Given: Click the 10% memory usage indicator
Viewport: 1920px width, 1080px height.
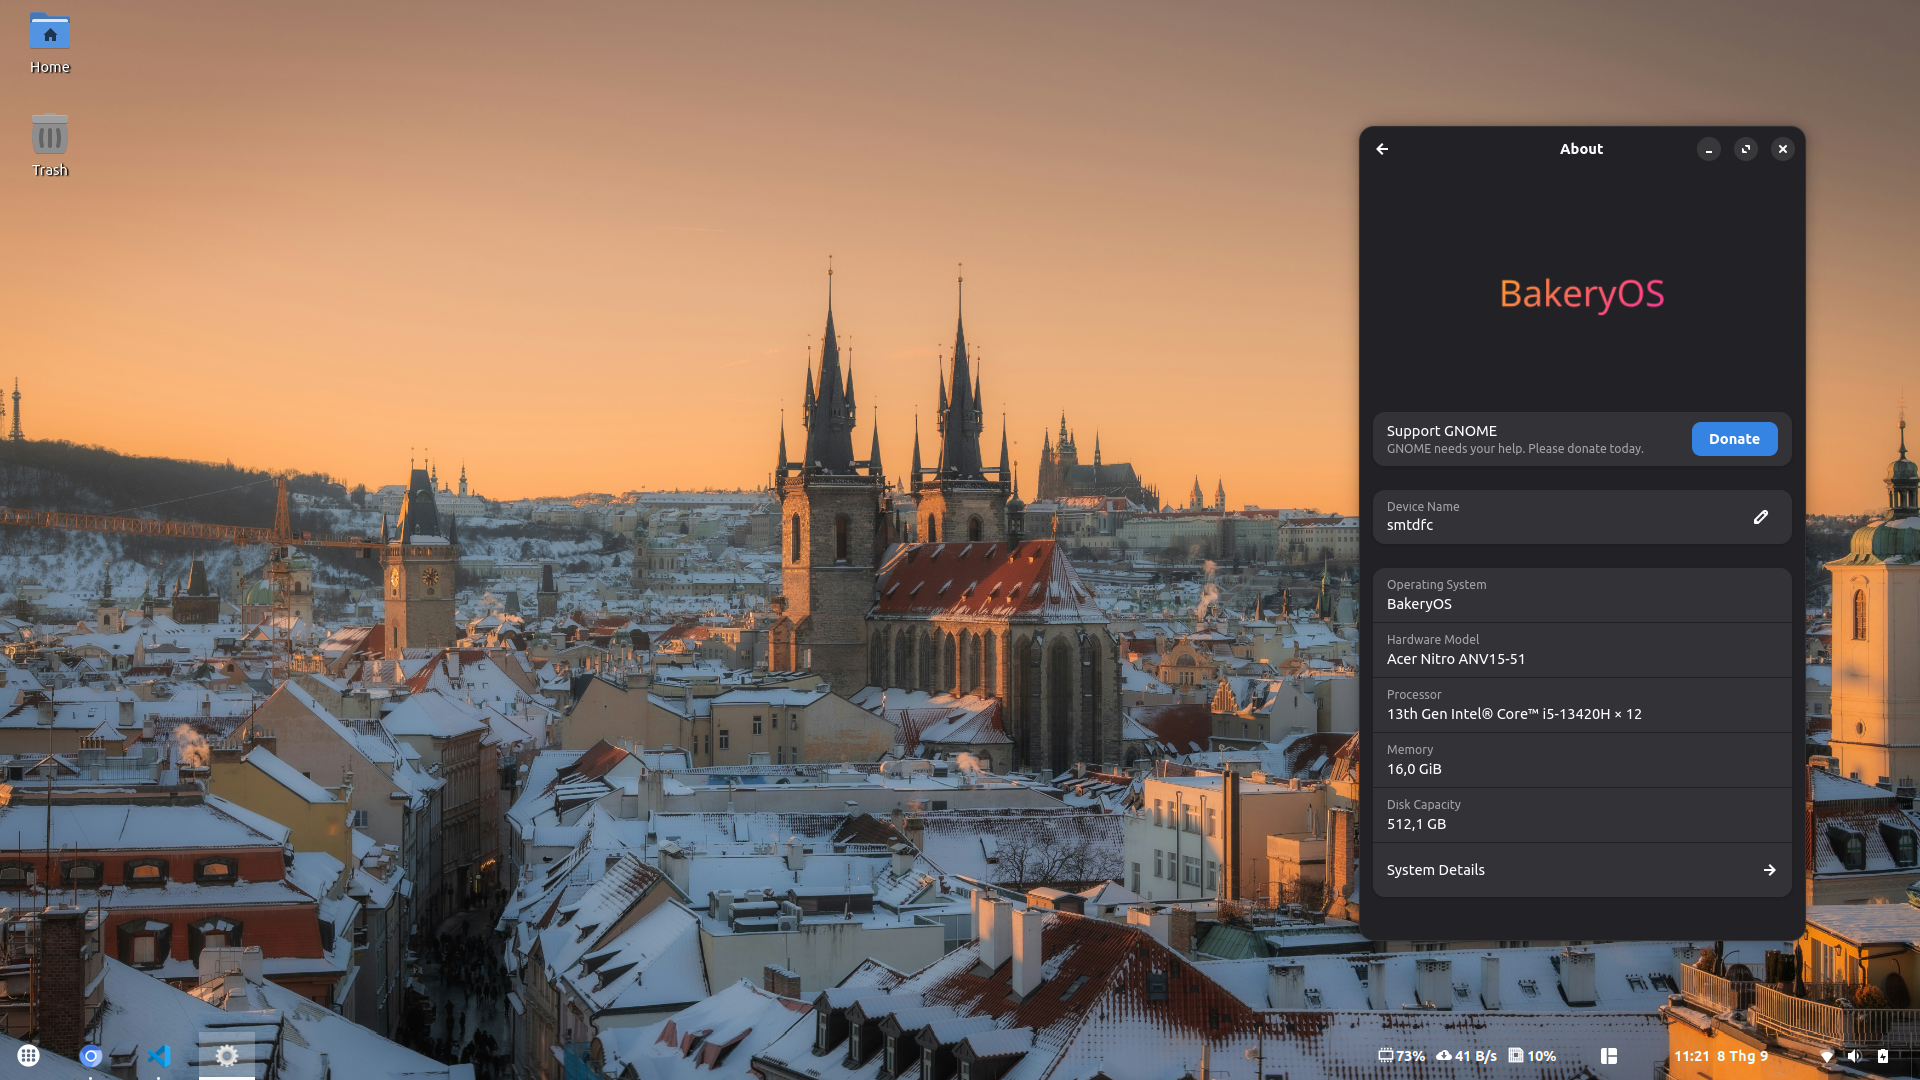Looking at the screenshot, I should (x=1532, y=1056).
